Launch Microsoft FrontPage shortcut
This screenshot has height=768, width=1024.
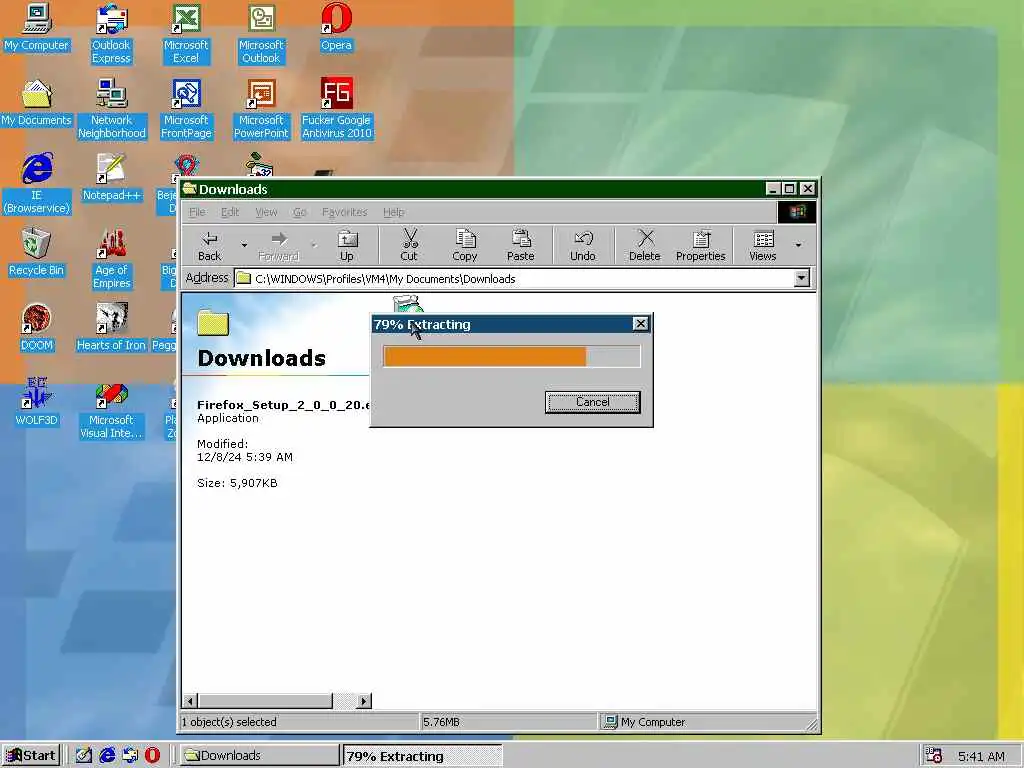(x=186, y=109)
